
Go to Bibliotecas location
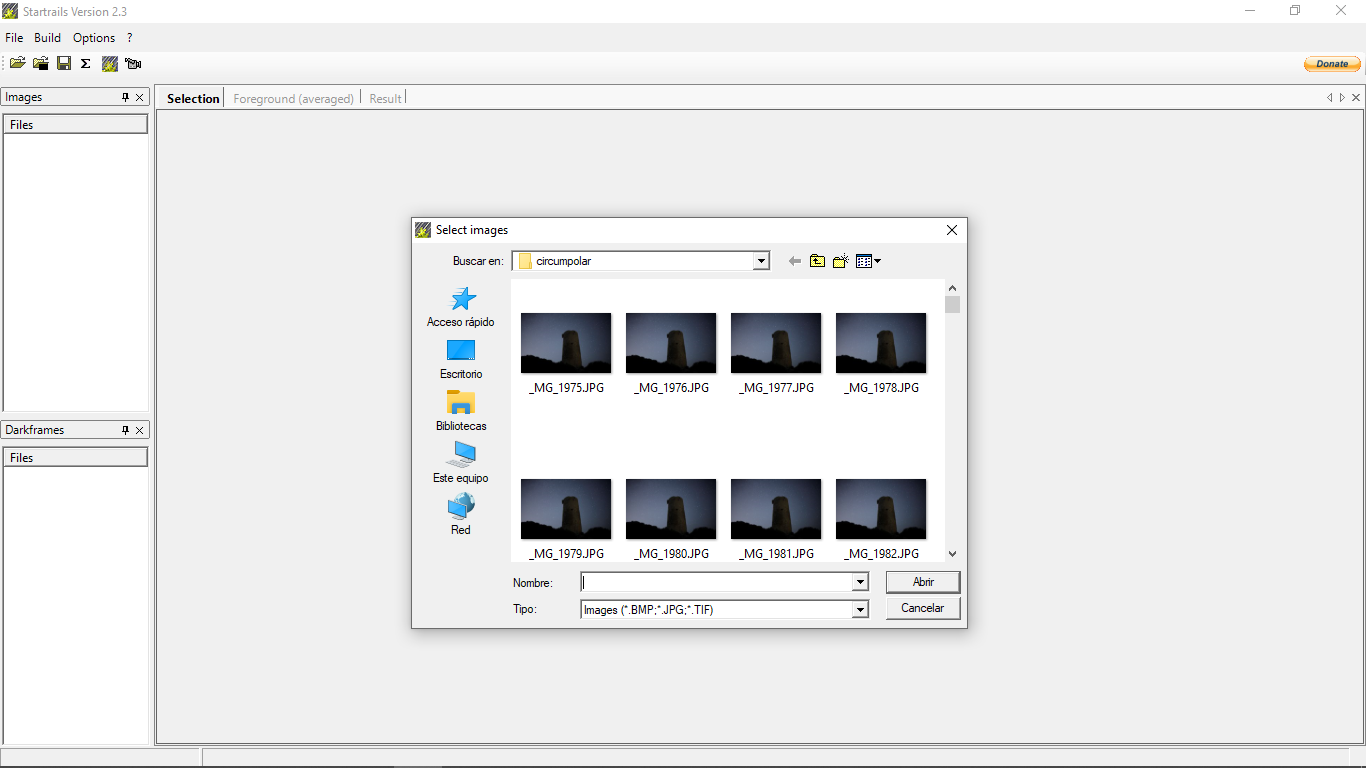(460, 411)
